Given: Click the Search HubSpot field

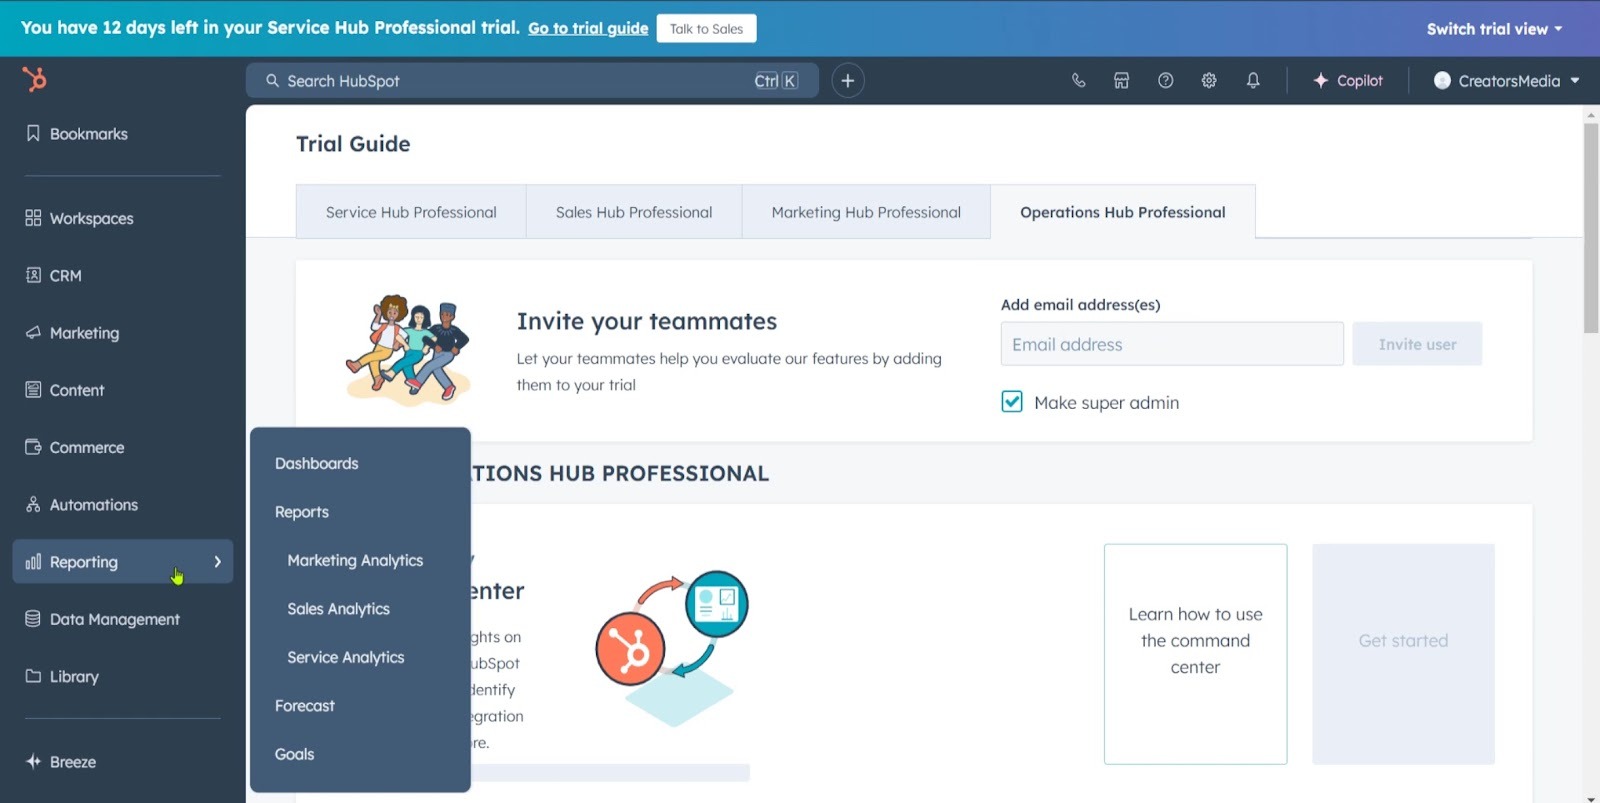Looking at the screenshot, I should point(532,81).
